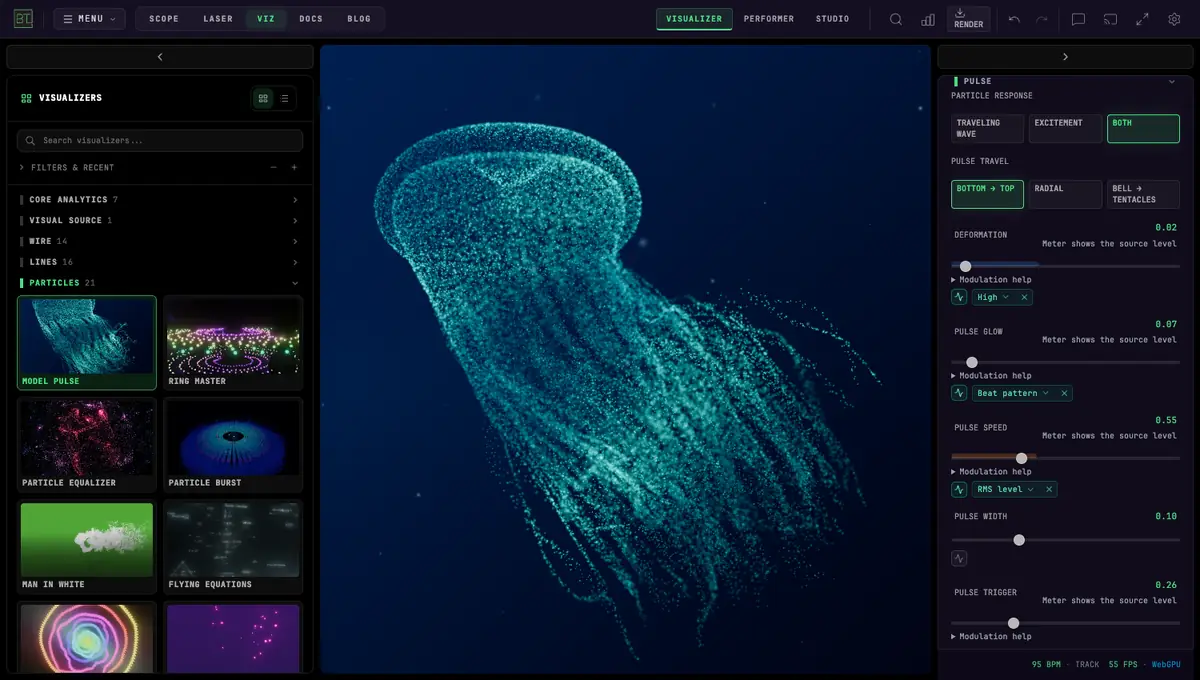Click the cast to screen icon
The image size is (1200, 680).
1110,19
